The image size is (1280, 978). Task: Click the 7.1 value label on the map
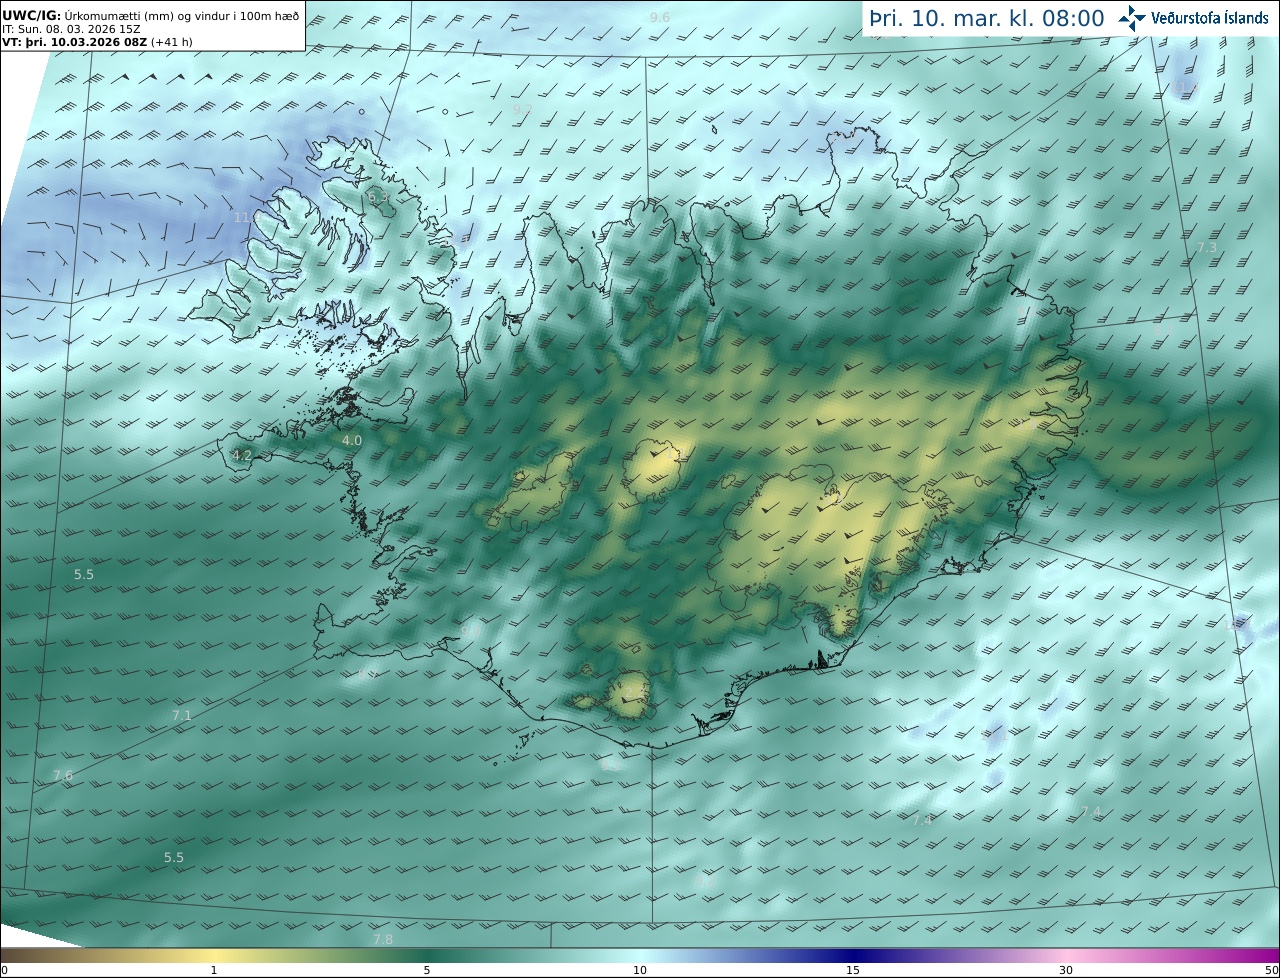(x=181, y=715)
